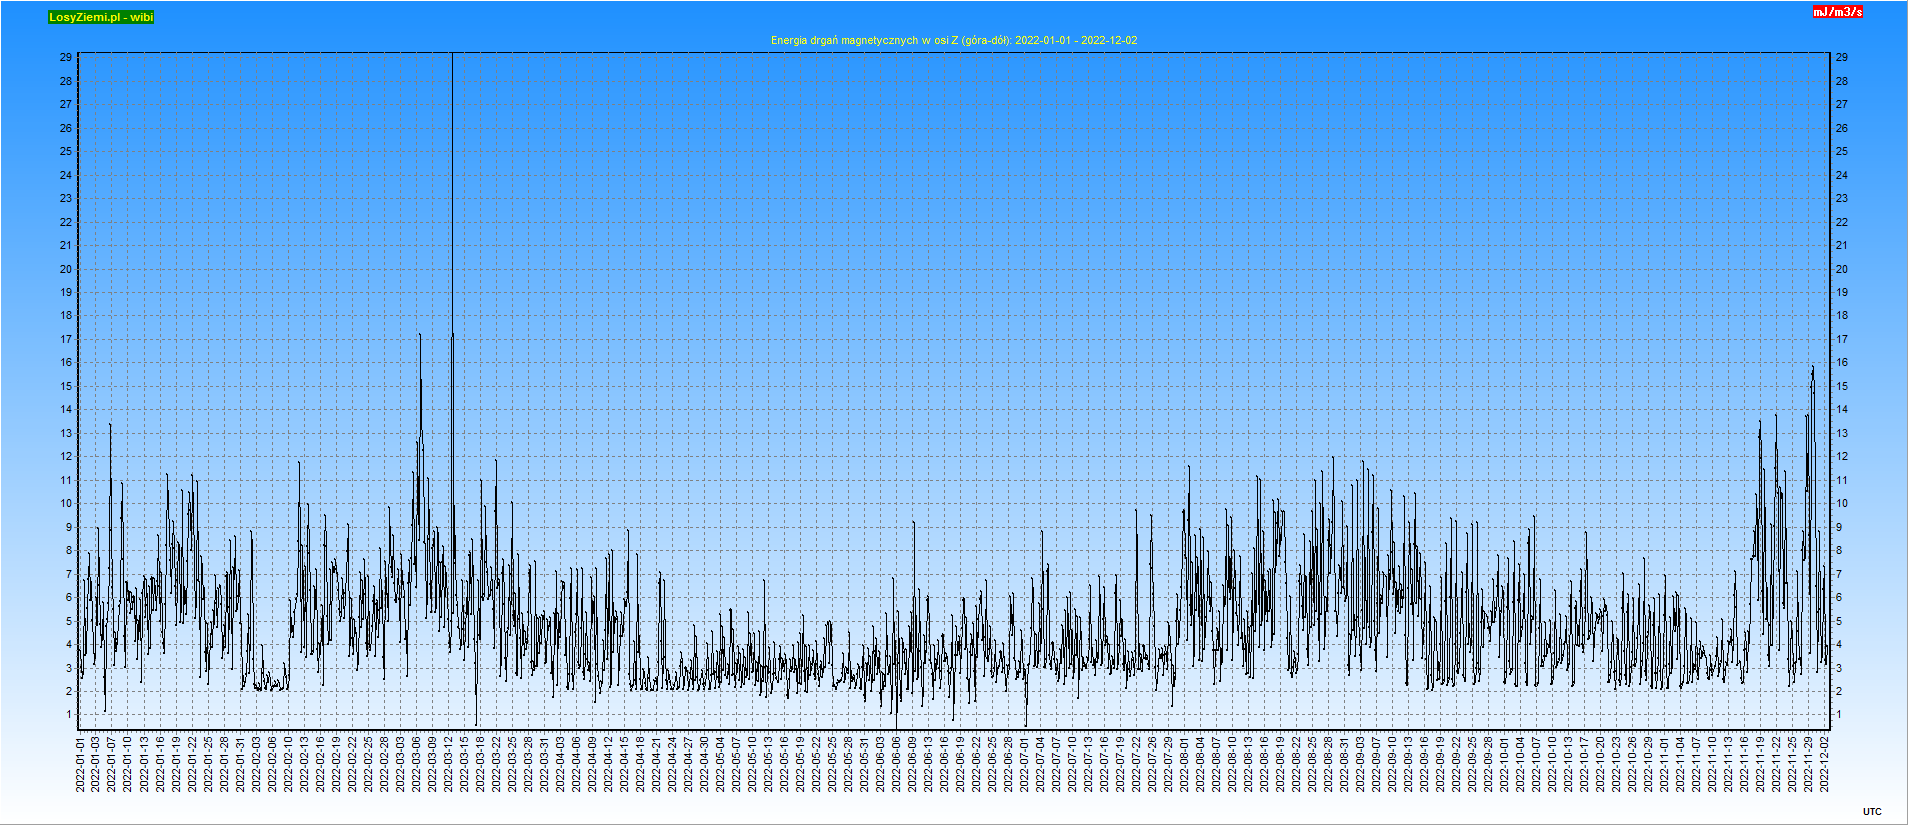This screenshot has width=1908, height=825.
Task: Click the red mJ/m3/s unit badge
Action: coord(1837,12)
